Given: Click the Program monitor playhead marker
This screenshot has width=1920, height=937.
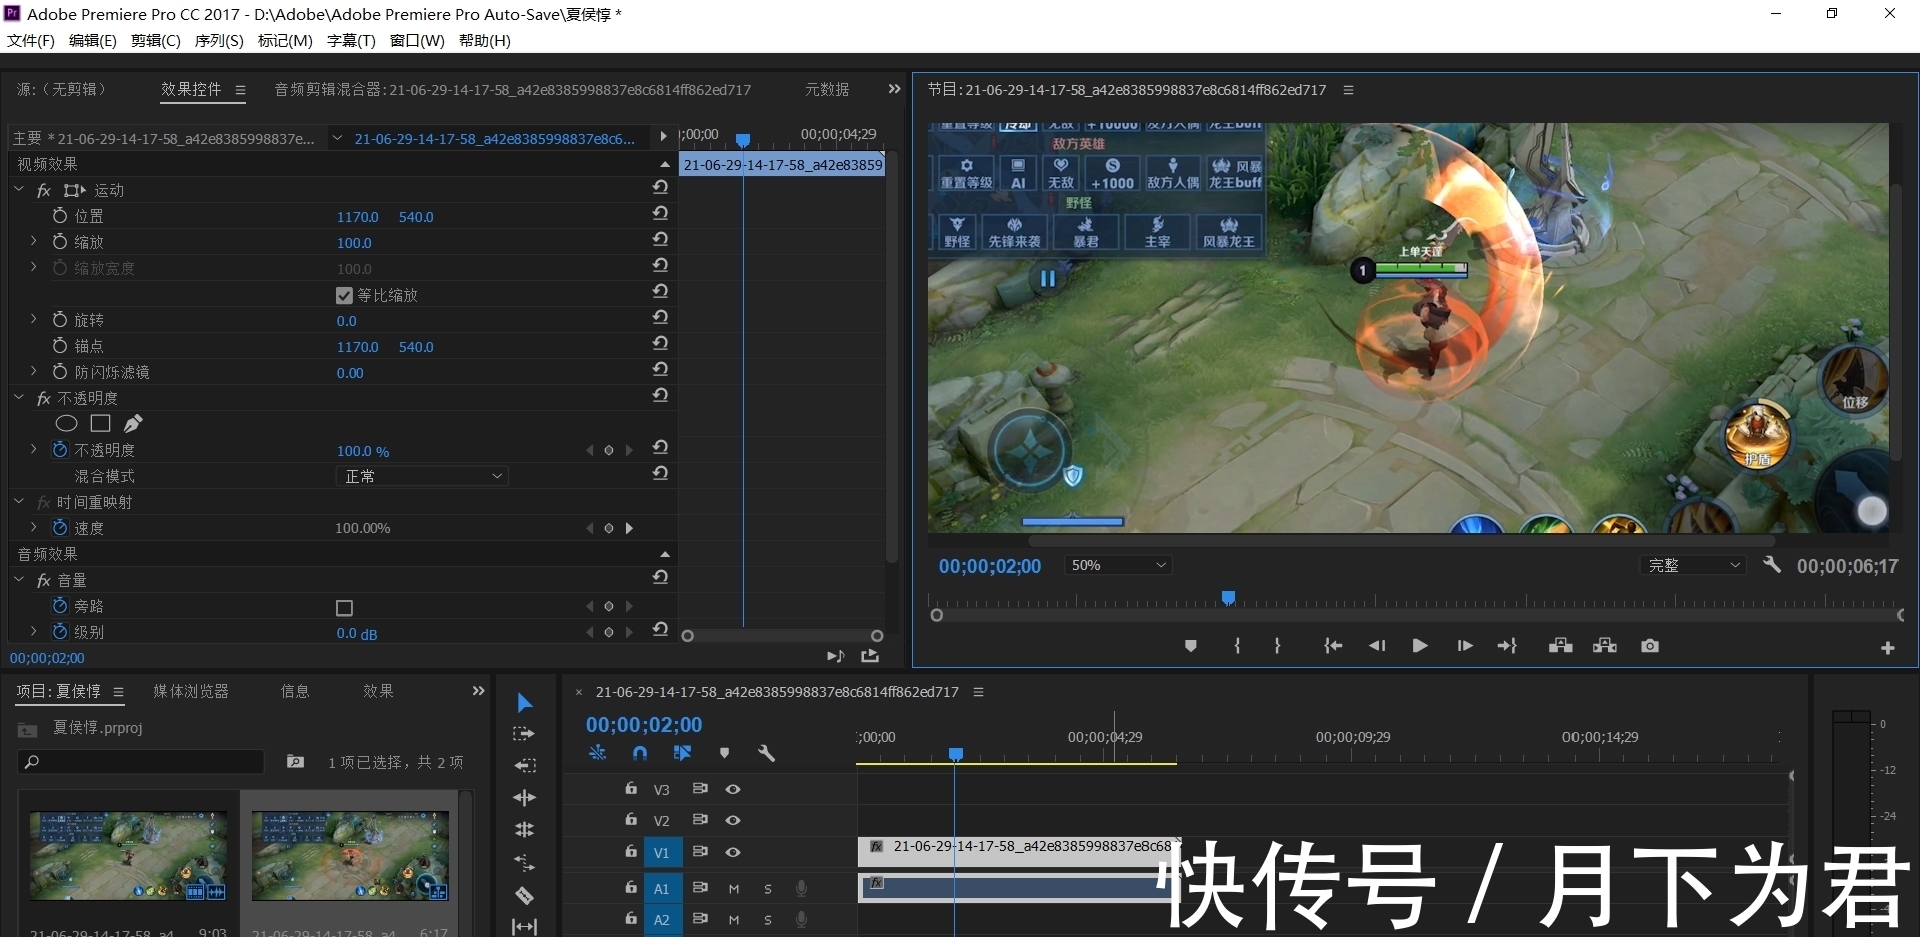Looking at the screenshot, I should (x=1228, y=597).
